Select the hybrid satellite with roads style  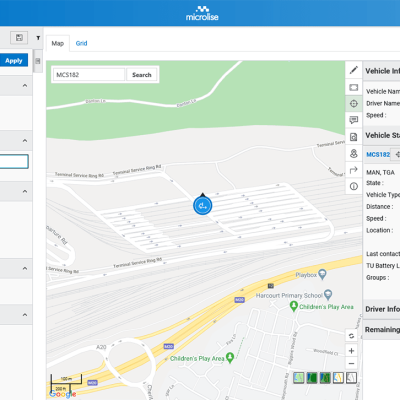coord(325,378)
